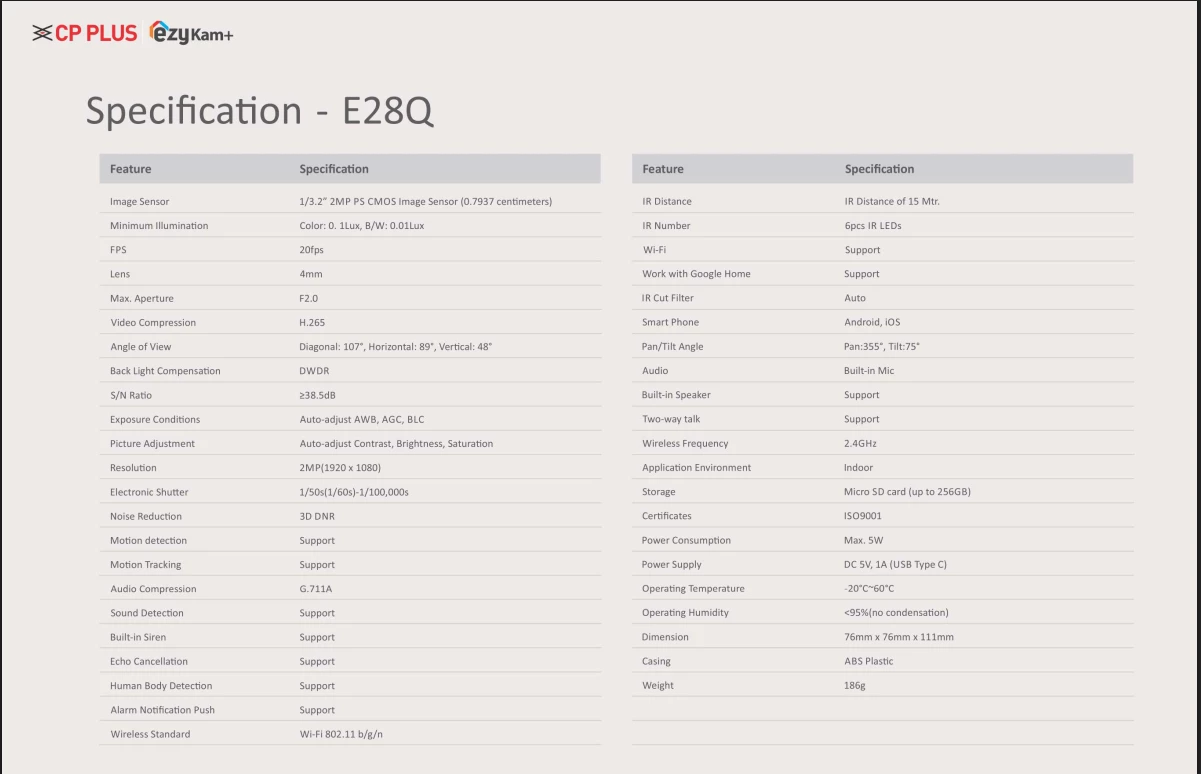Click the left table's Feature column header
This screenshot has height=774, width=1201.
pyautogui.click(x=131, y=169)
